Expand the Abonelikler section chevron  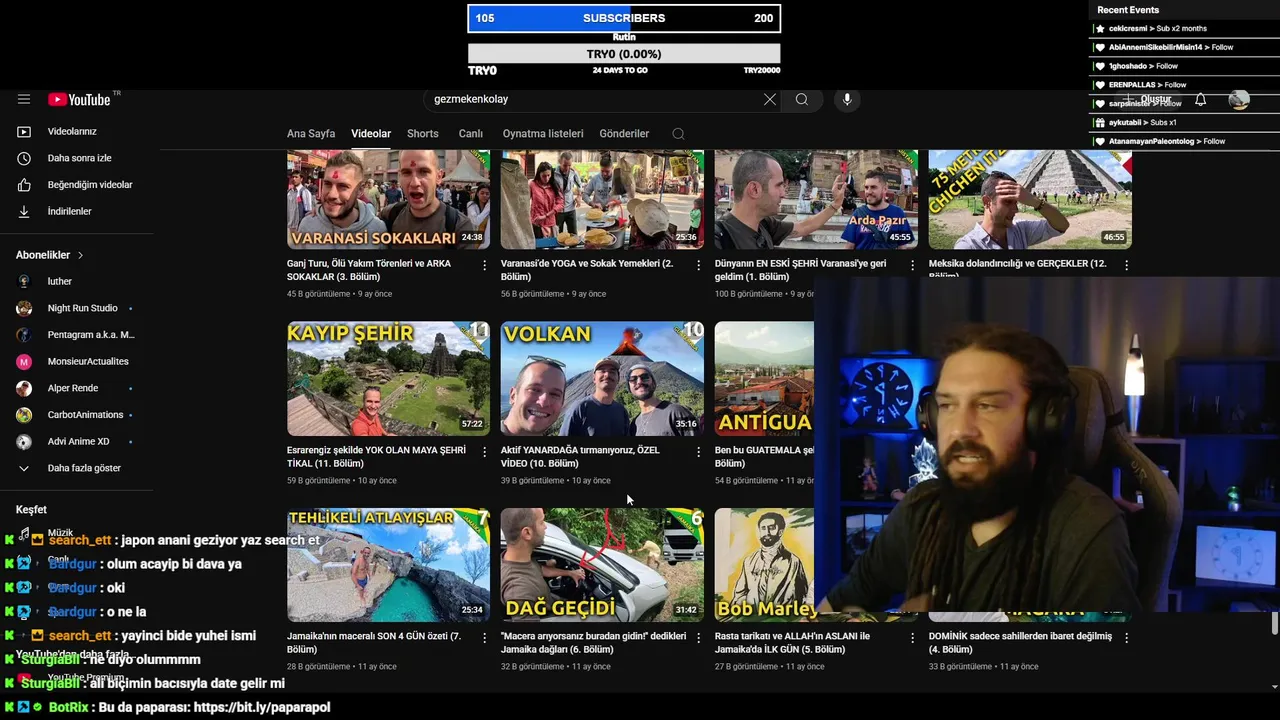click(x=80, y=255)
